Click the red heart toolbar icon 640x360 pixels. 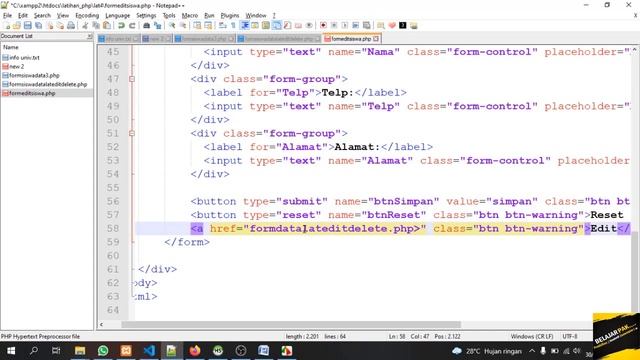[x=392, y=25]
